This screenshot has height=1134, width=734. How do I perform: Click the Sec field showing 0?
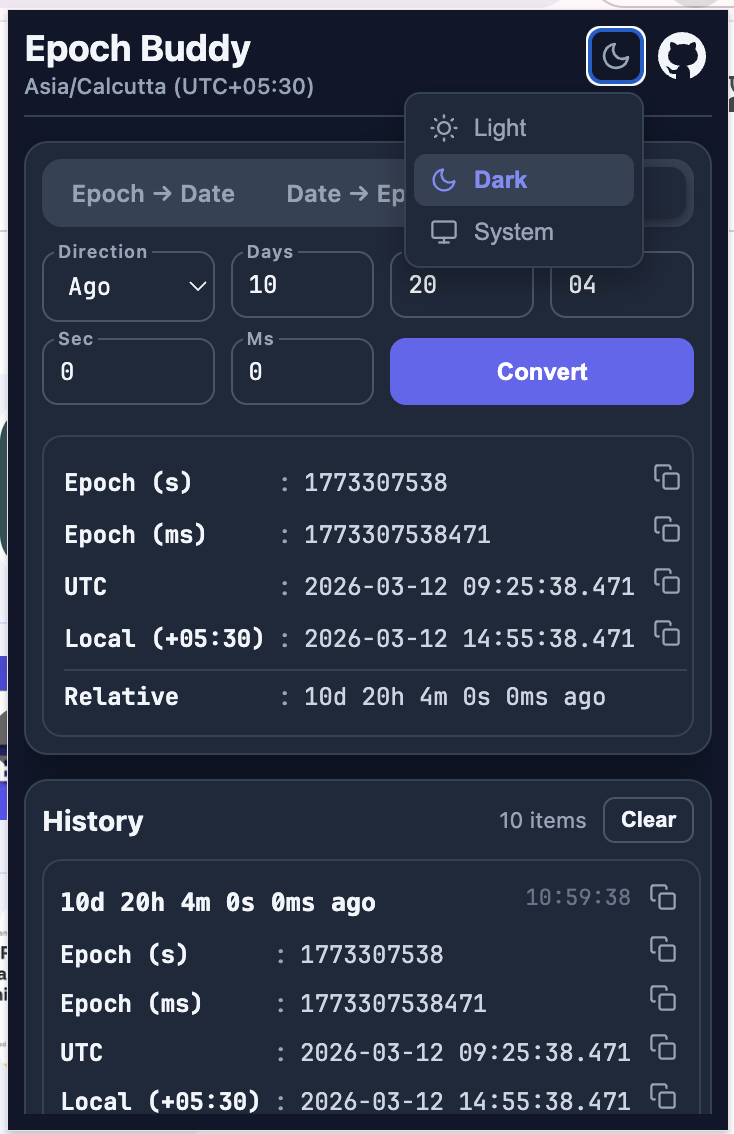pyautogui.click(x=128, y=372)
